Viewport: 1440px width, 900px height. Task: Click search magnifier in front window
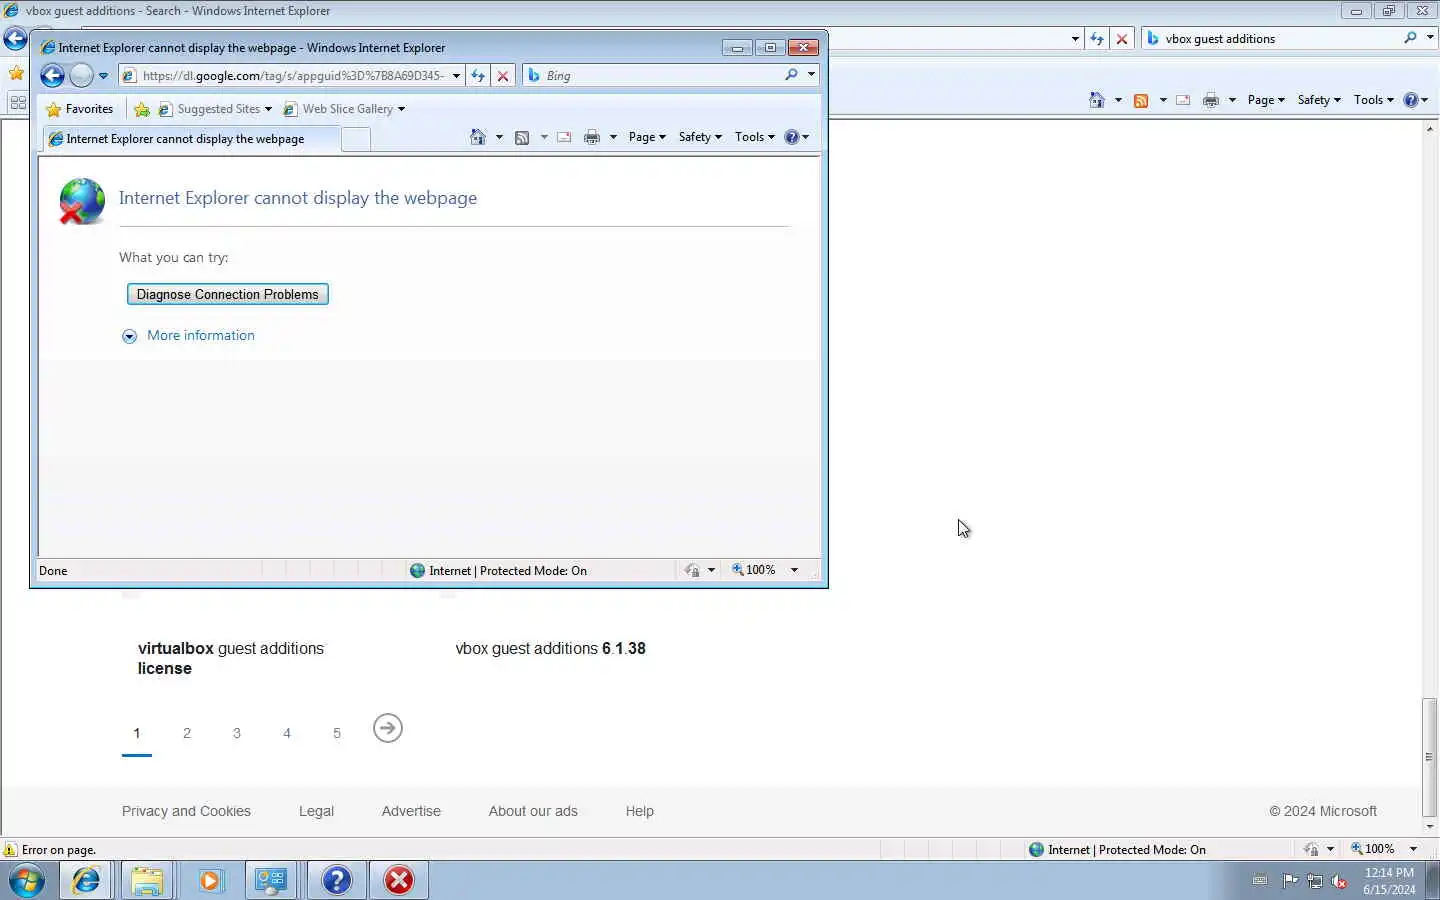791,75
